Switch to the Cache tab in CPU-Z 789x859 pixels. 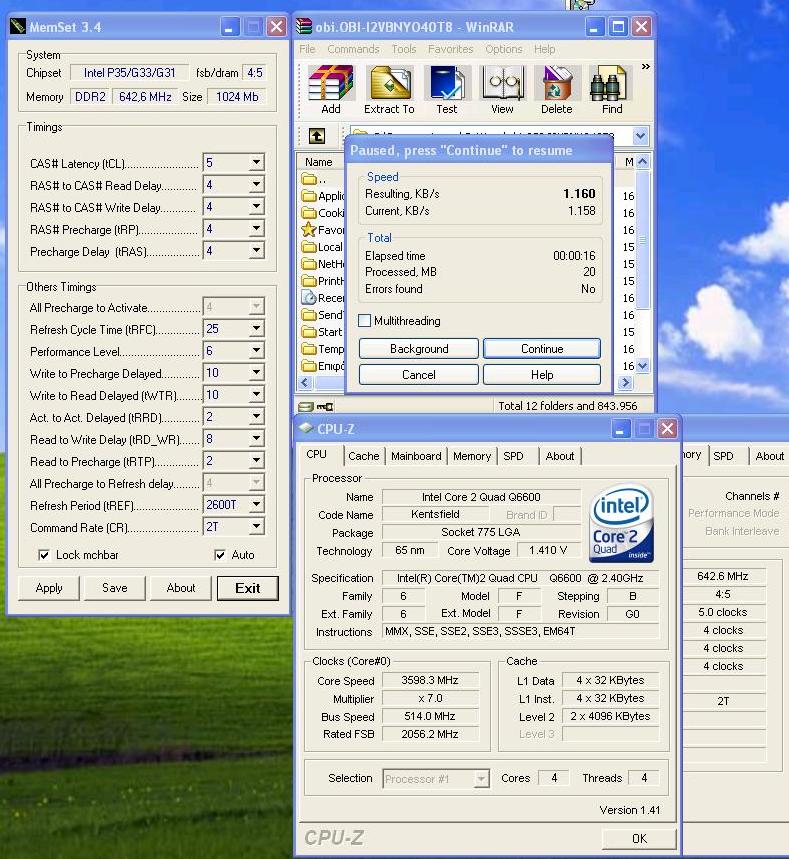click(x=364, y=456)
